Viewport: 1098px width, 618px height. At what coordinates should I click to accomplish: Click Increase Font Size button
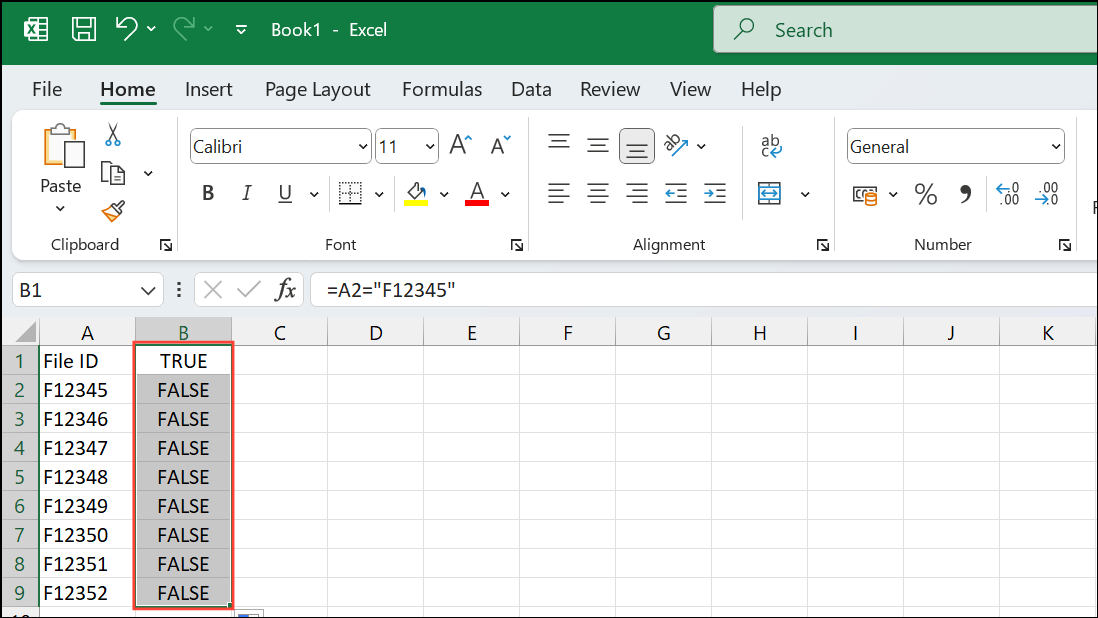(x=459, y=146)
